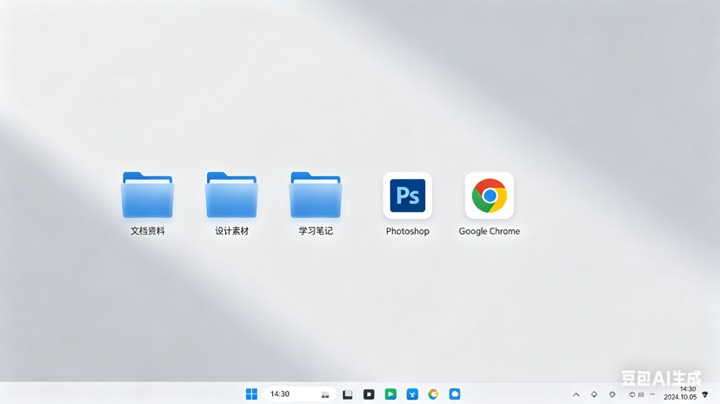
Task: Click the Photoshop label text
Action: pyautogui.click(x=407, y=231)
